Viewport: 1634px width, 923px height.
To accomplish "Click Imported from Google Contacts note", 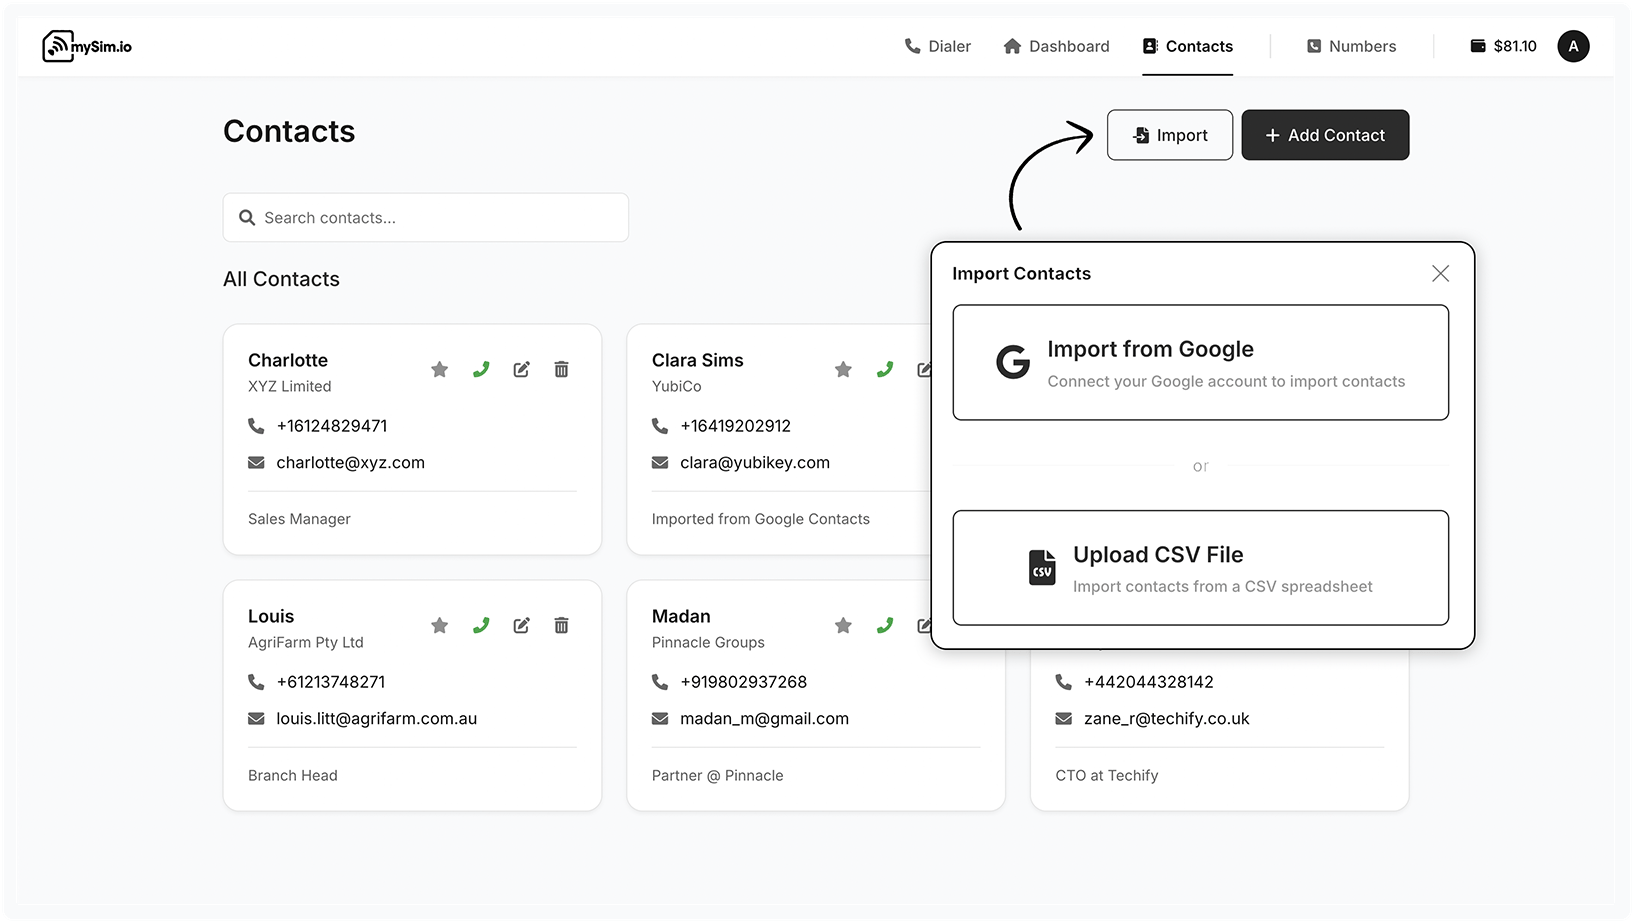I will point(761,519).
